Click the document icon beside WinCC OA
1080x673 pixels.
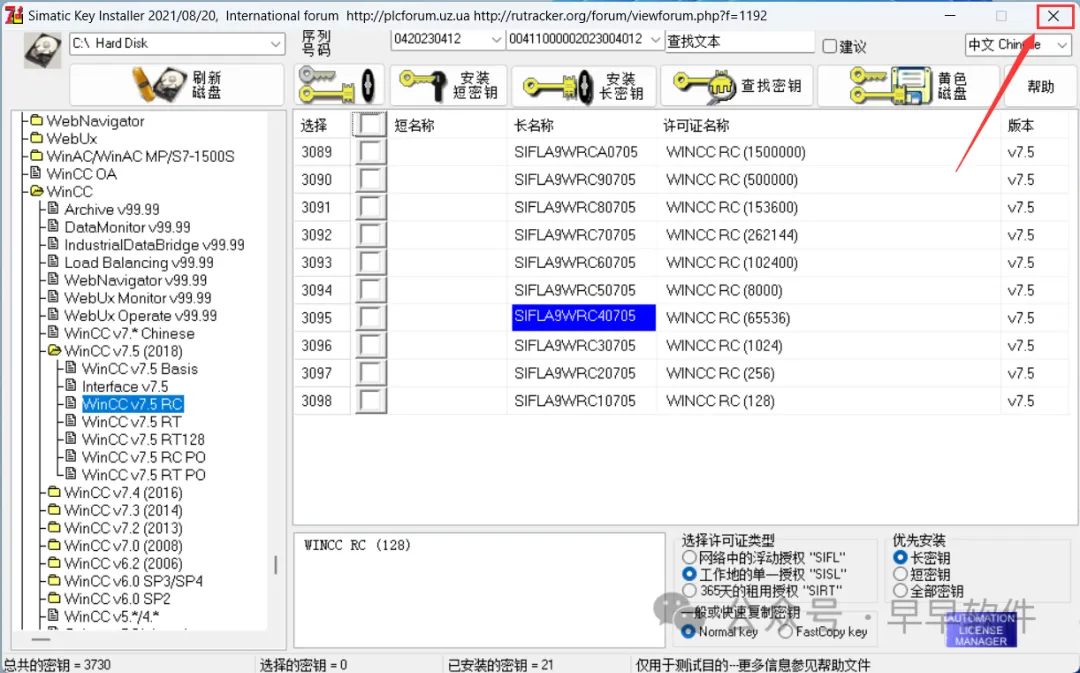click(36, 174)
